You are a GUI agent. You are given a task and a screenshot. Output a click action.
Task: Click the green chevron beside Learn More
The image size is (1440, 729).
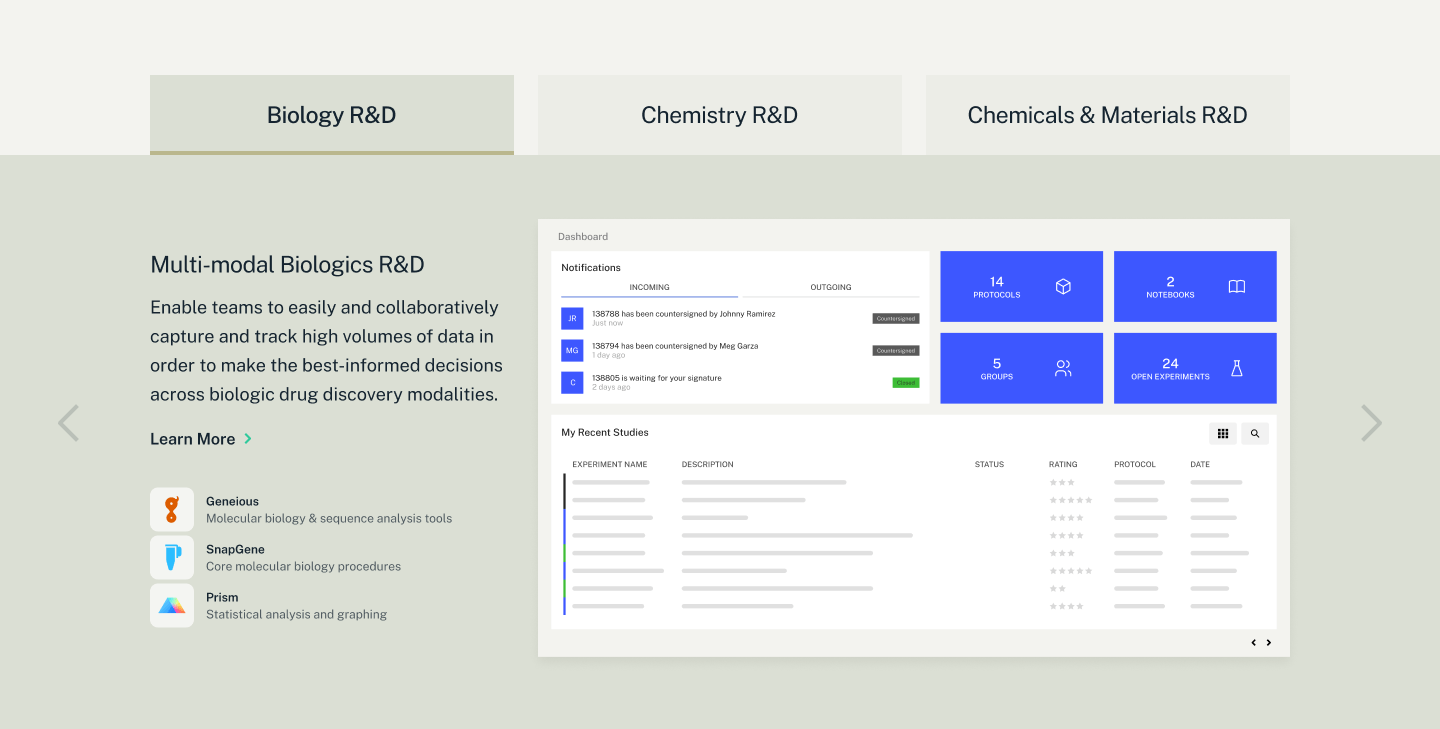[x=248, y=439]
